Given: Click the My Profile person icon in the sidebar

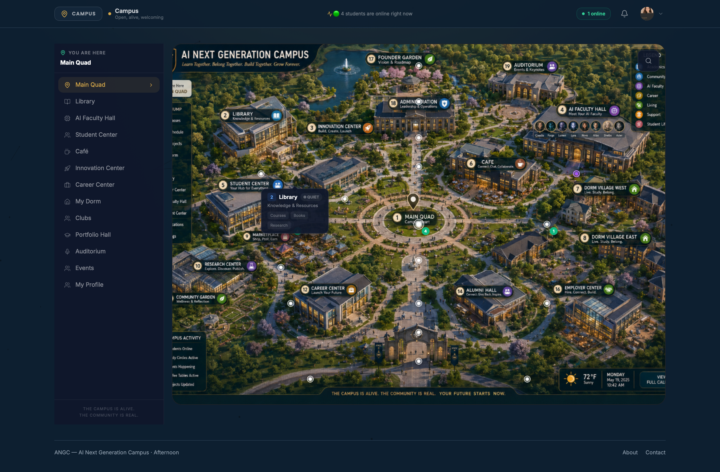Looking at the screenshot, I should point(67,285).
